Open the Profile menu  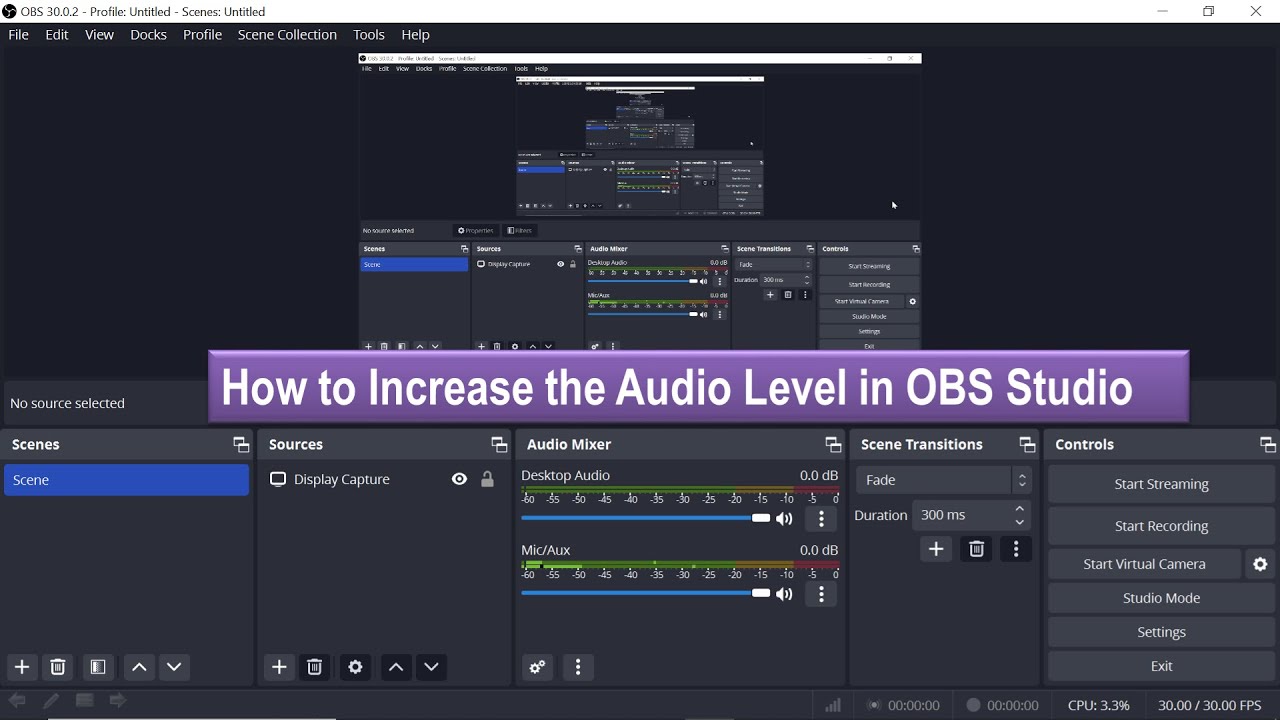202,35
